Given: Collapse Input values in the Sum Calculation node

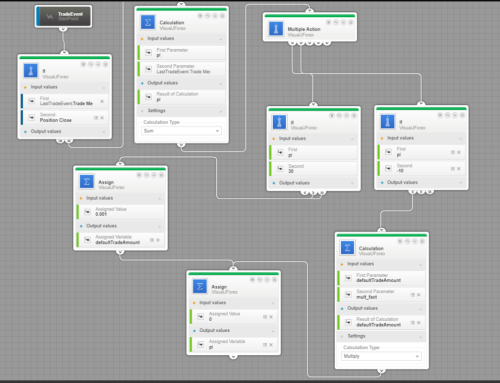Looking at the screenshot, I should (221, 39).
